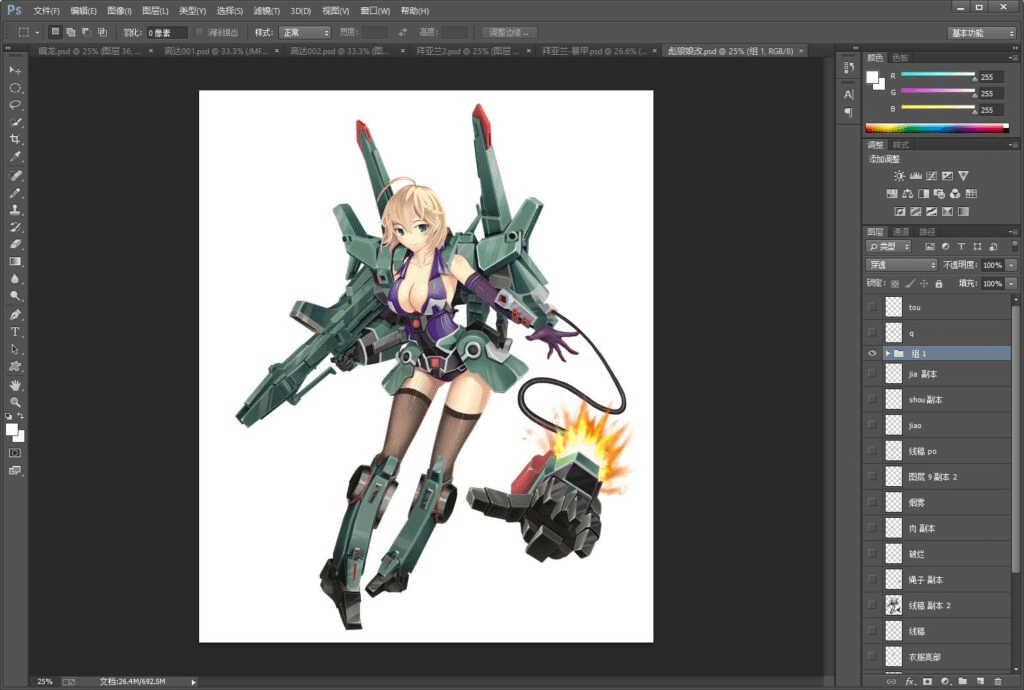Viewport: 1024px width, 690px height.
Task: Add Channel Mixer adjustment icon
Action: tap(955, 193)
